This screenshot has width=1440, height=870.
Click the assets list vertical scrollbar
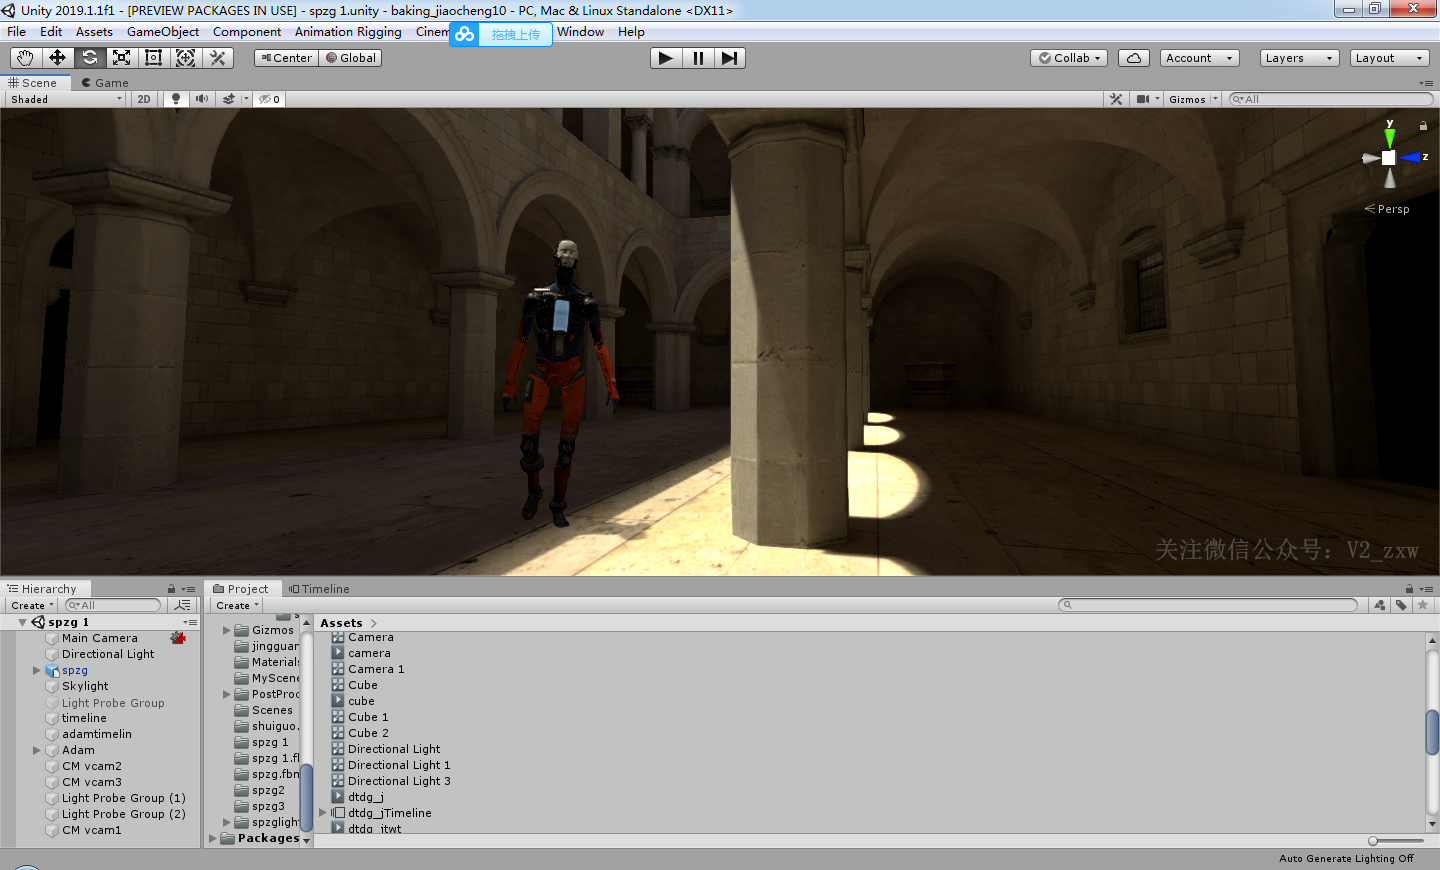coord(1433,732)
